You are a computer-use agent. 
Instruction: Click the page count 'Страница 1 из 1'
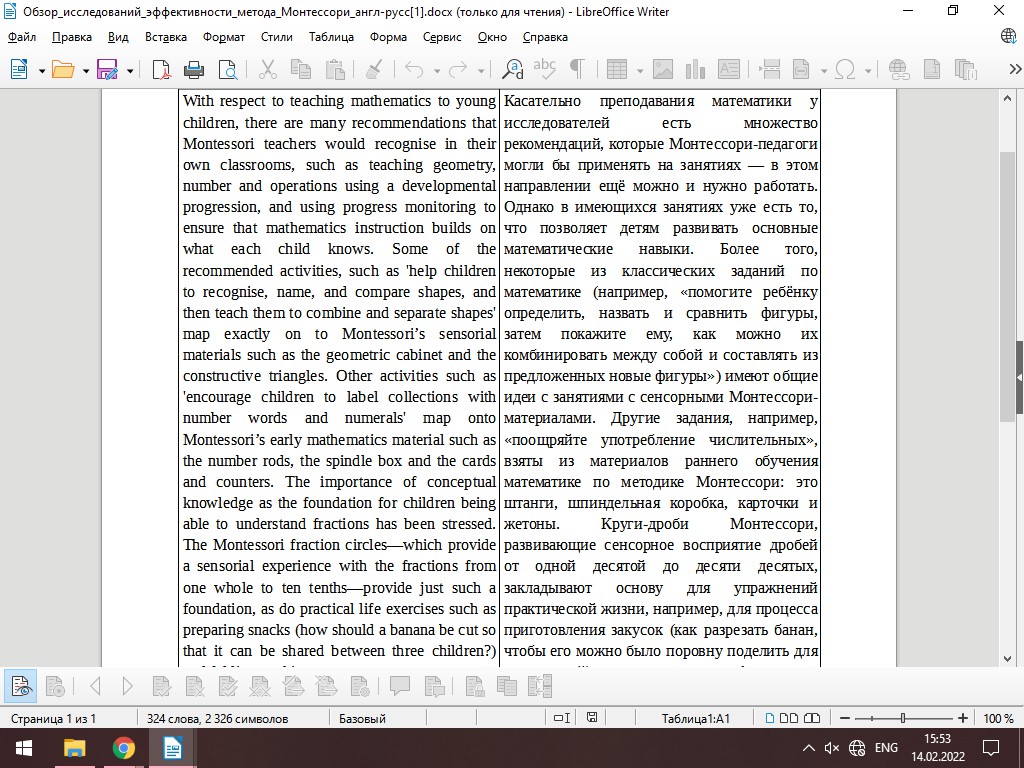pos(54,718)
